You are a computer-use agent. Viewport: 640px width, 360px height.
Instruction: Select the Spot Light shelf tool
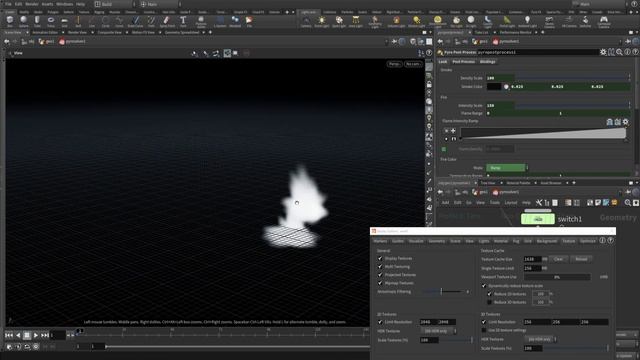(x=339, y=21)
